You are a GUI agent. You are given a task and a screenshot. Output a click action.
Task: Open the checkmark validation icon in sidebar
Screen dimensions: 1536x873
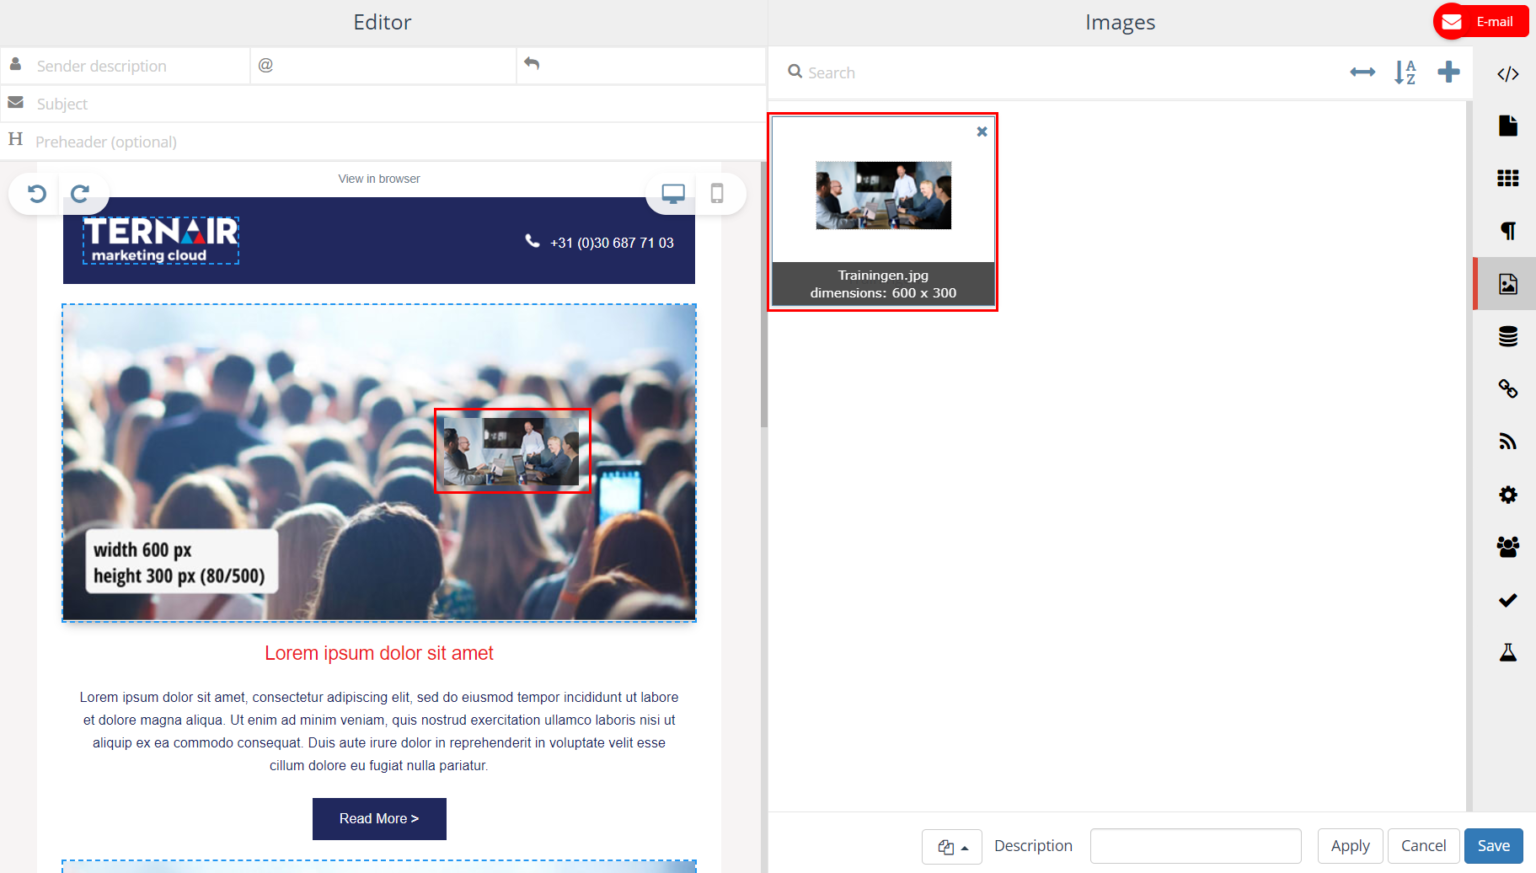tap(1508, 600)
